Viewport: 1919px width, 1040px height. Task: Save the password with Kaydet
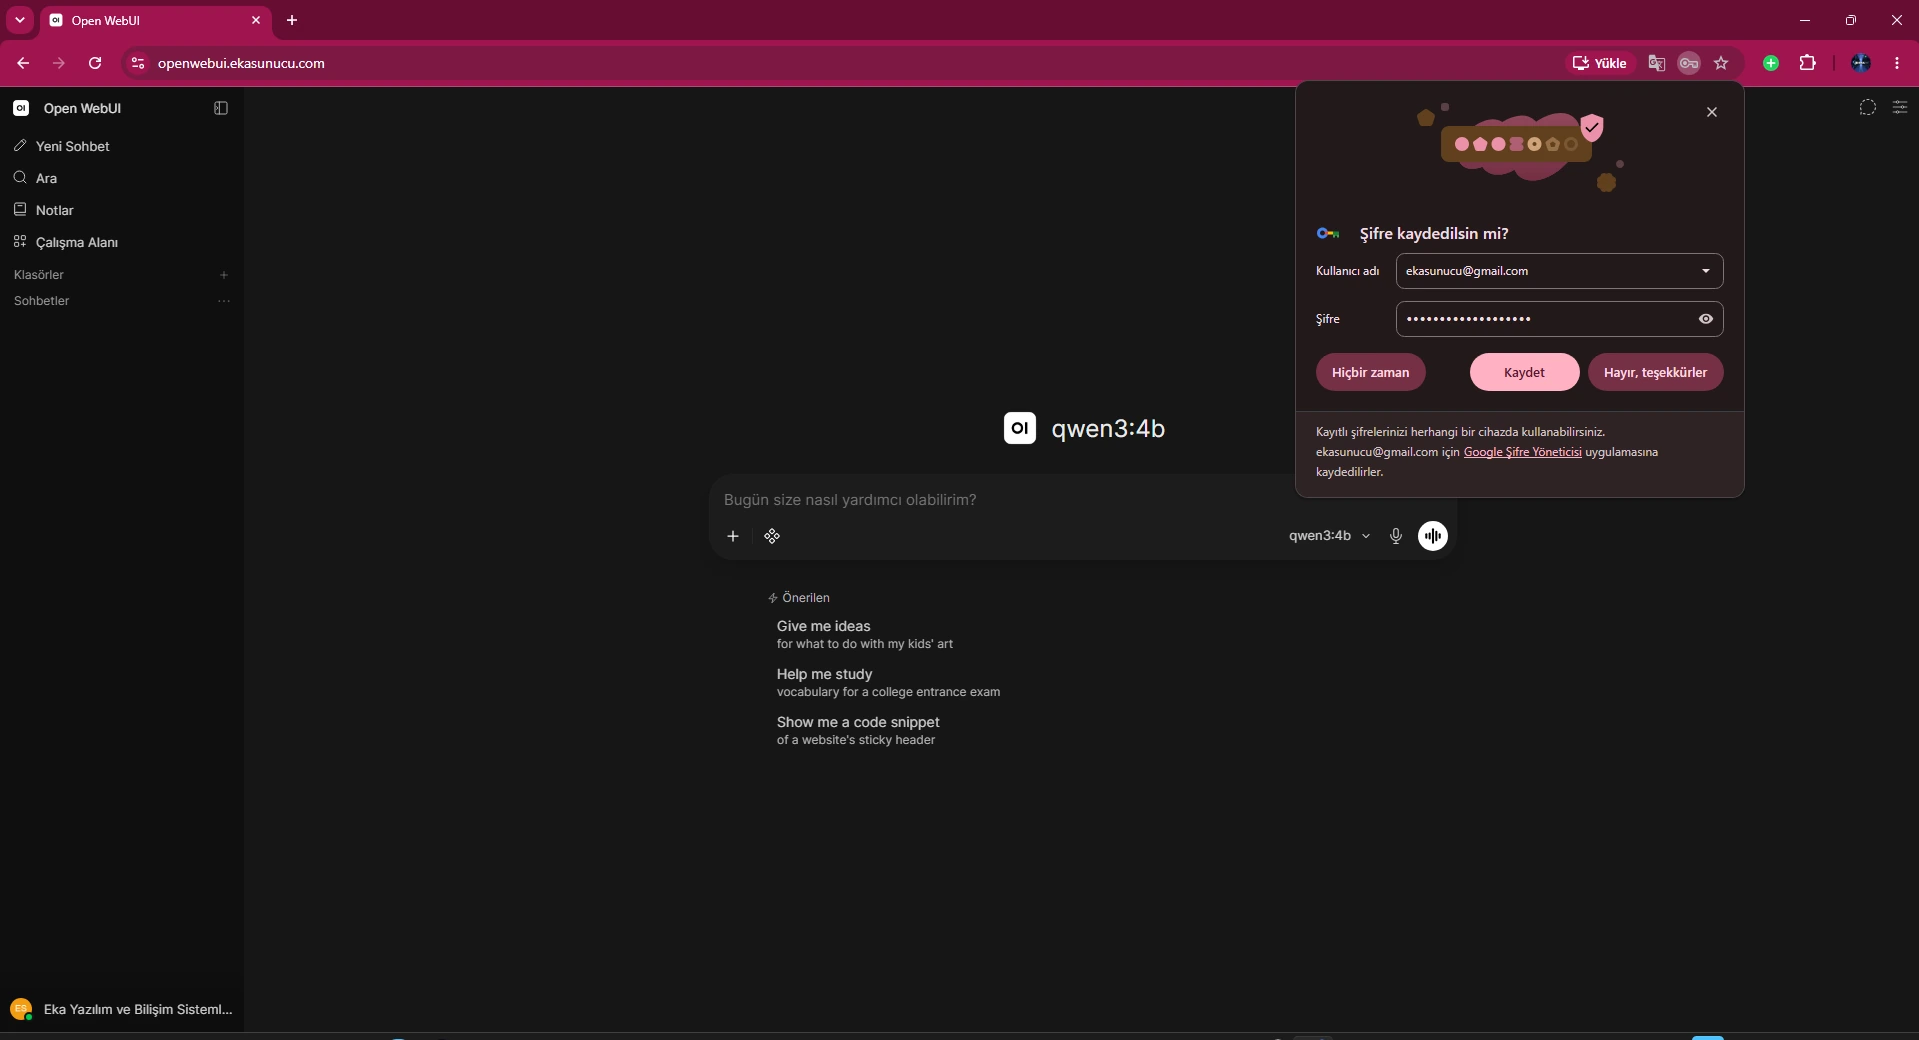coord(1524,372)
